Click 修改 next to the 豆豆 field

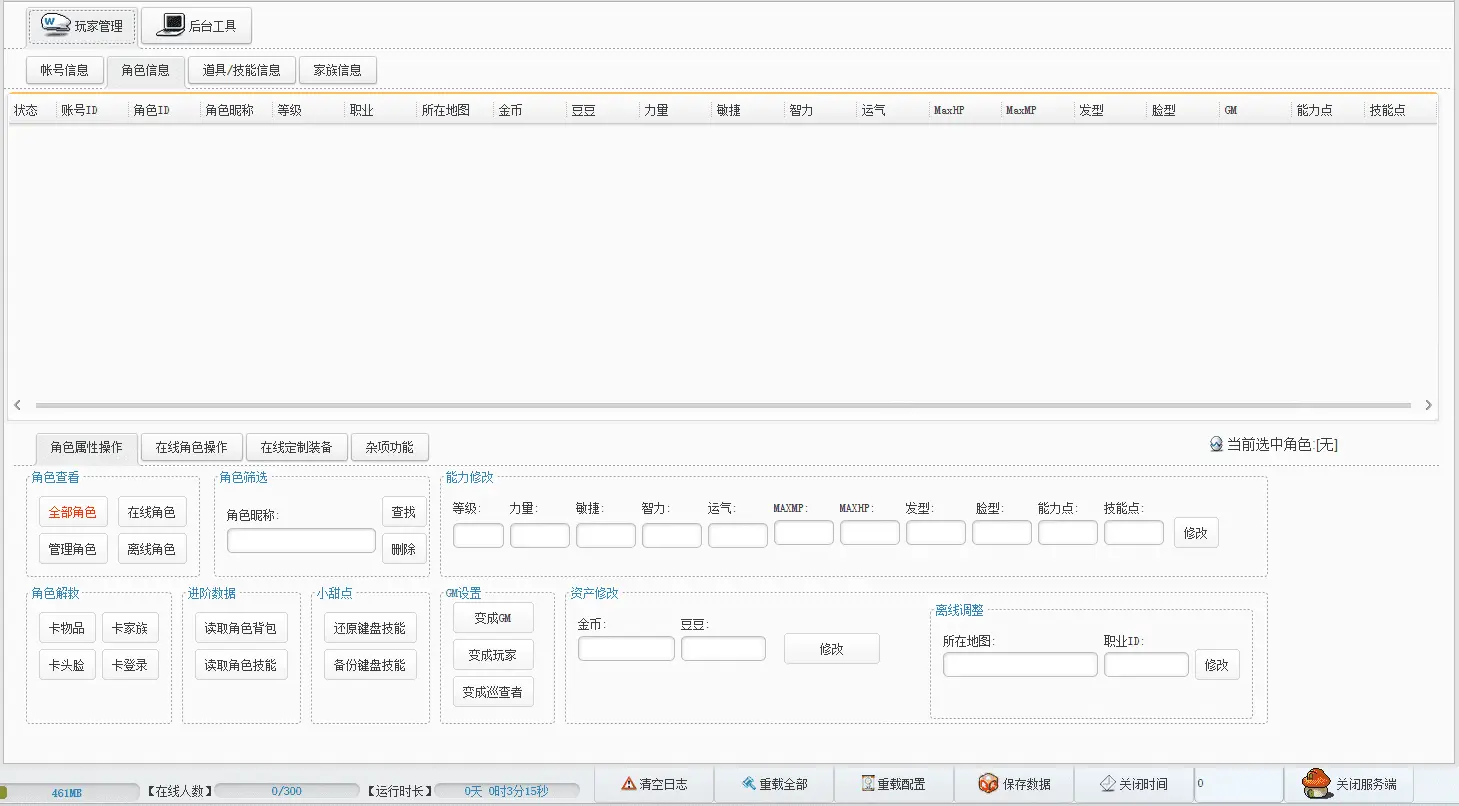click(832, 649)
